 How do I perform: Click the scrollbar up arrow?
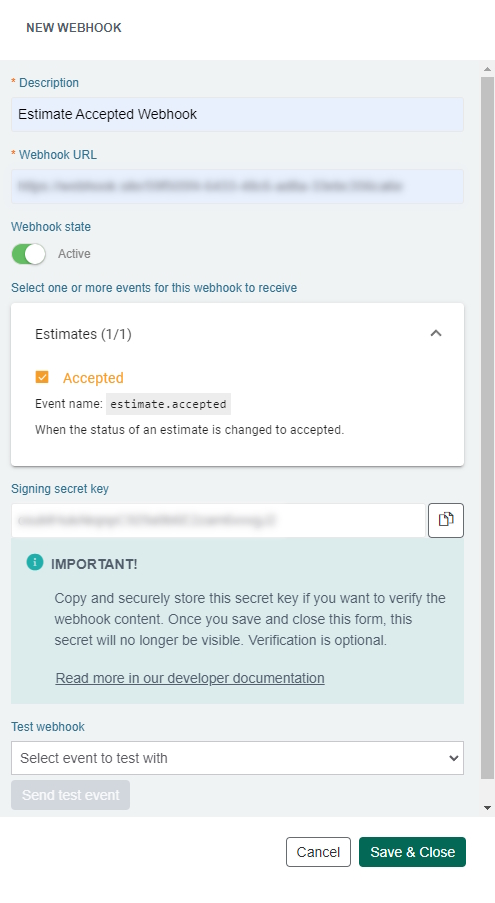coord(488,69)
